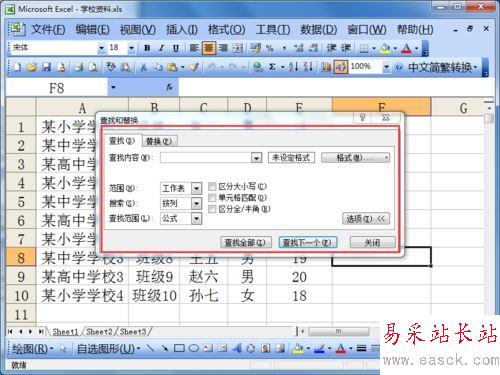The width and height of the screenshot is (500, 375).
Task: Open the 文件(F) menu
Action: (x=48, y=30)
